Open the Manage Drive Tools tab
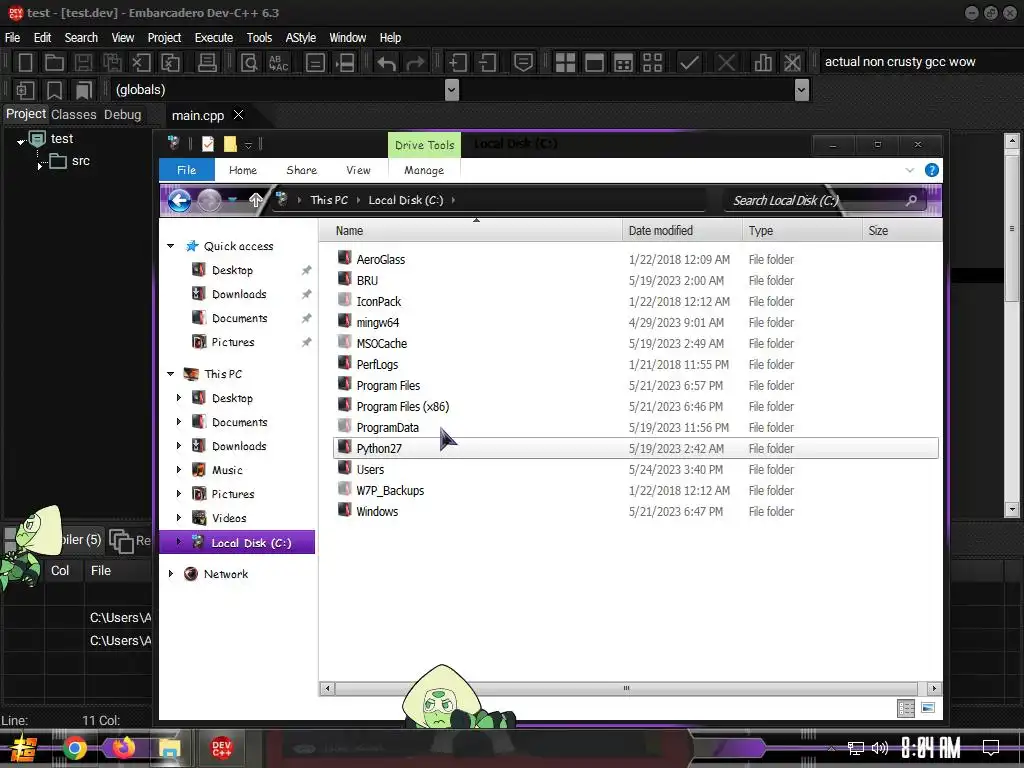 [424, 170]
